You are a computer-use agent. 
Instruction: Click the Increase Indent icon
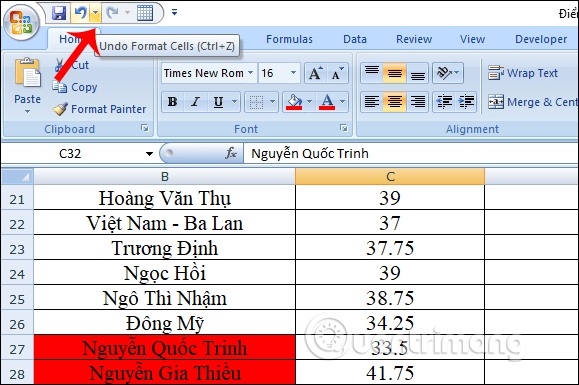[466, 102]
